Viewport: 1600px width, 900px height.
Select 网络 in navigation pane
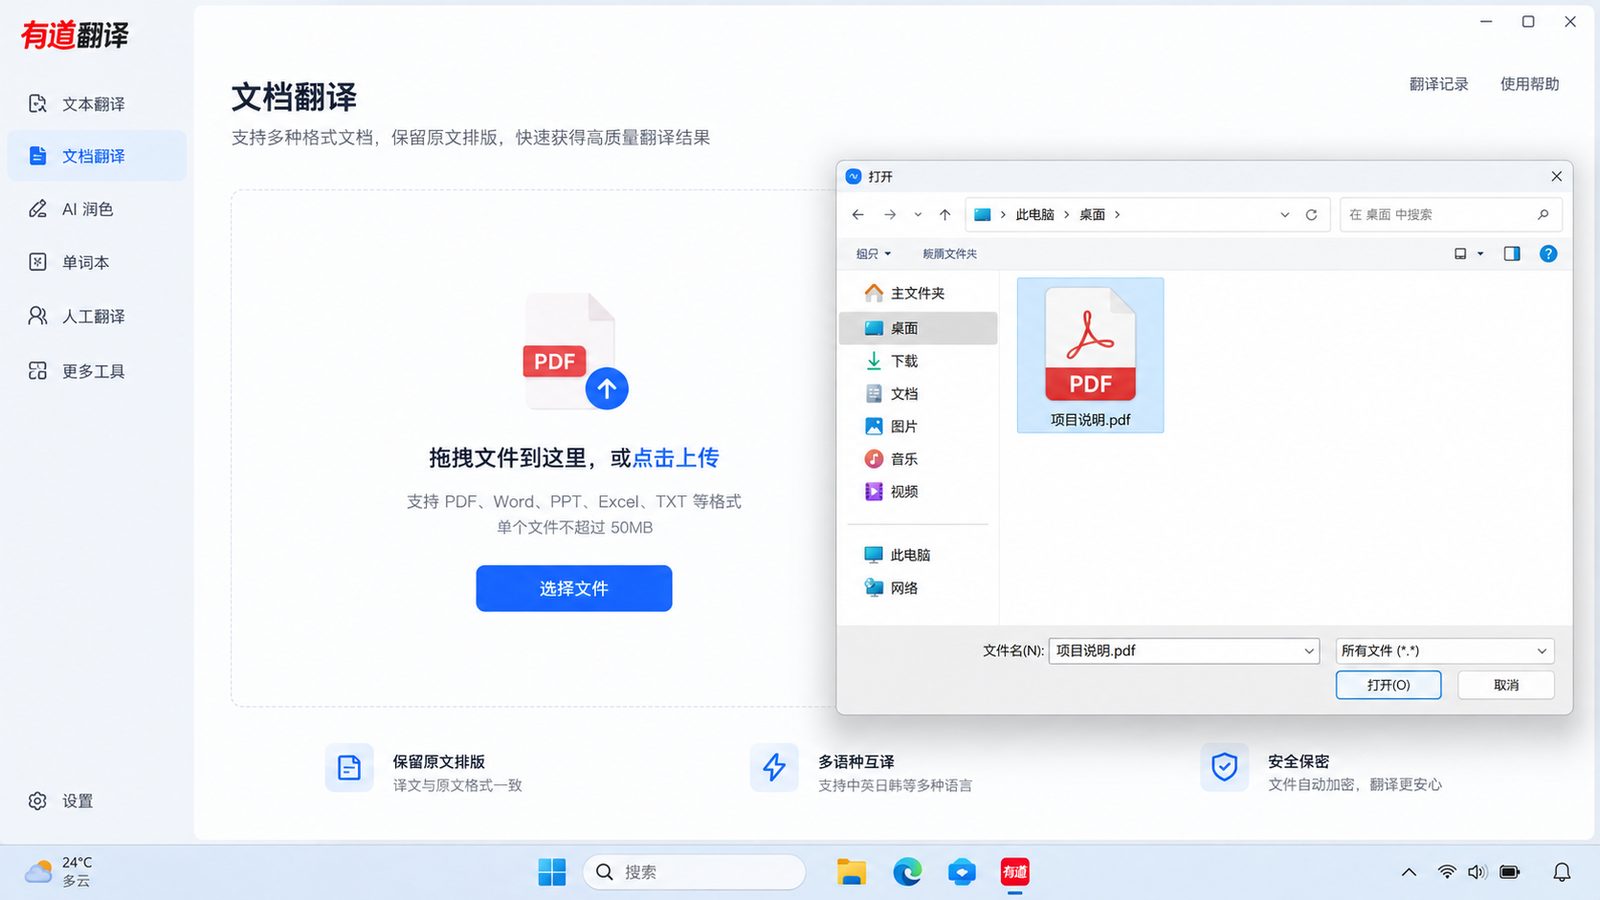pyautogui.click(x=918, y=588)
